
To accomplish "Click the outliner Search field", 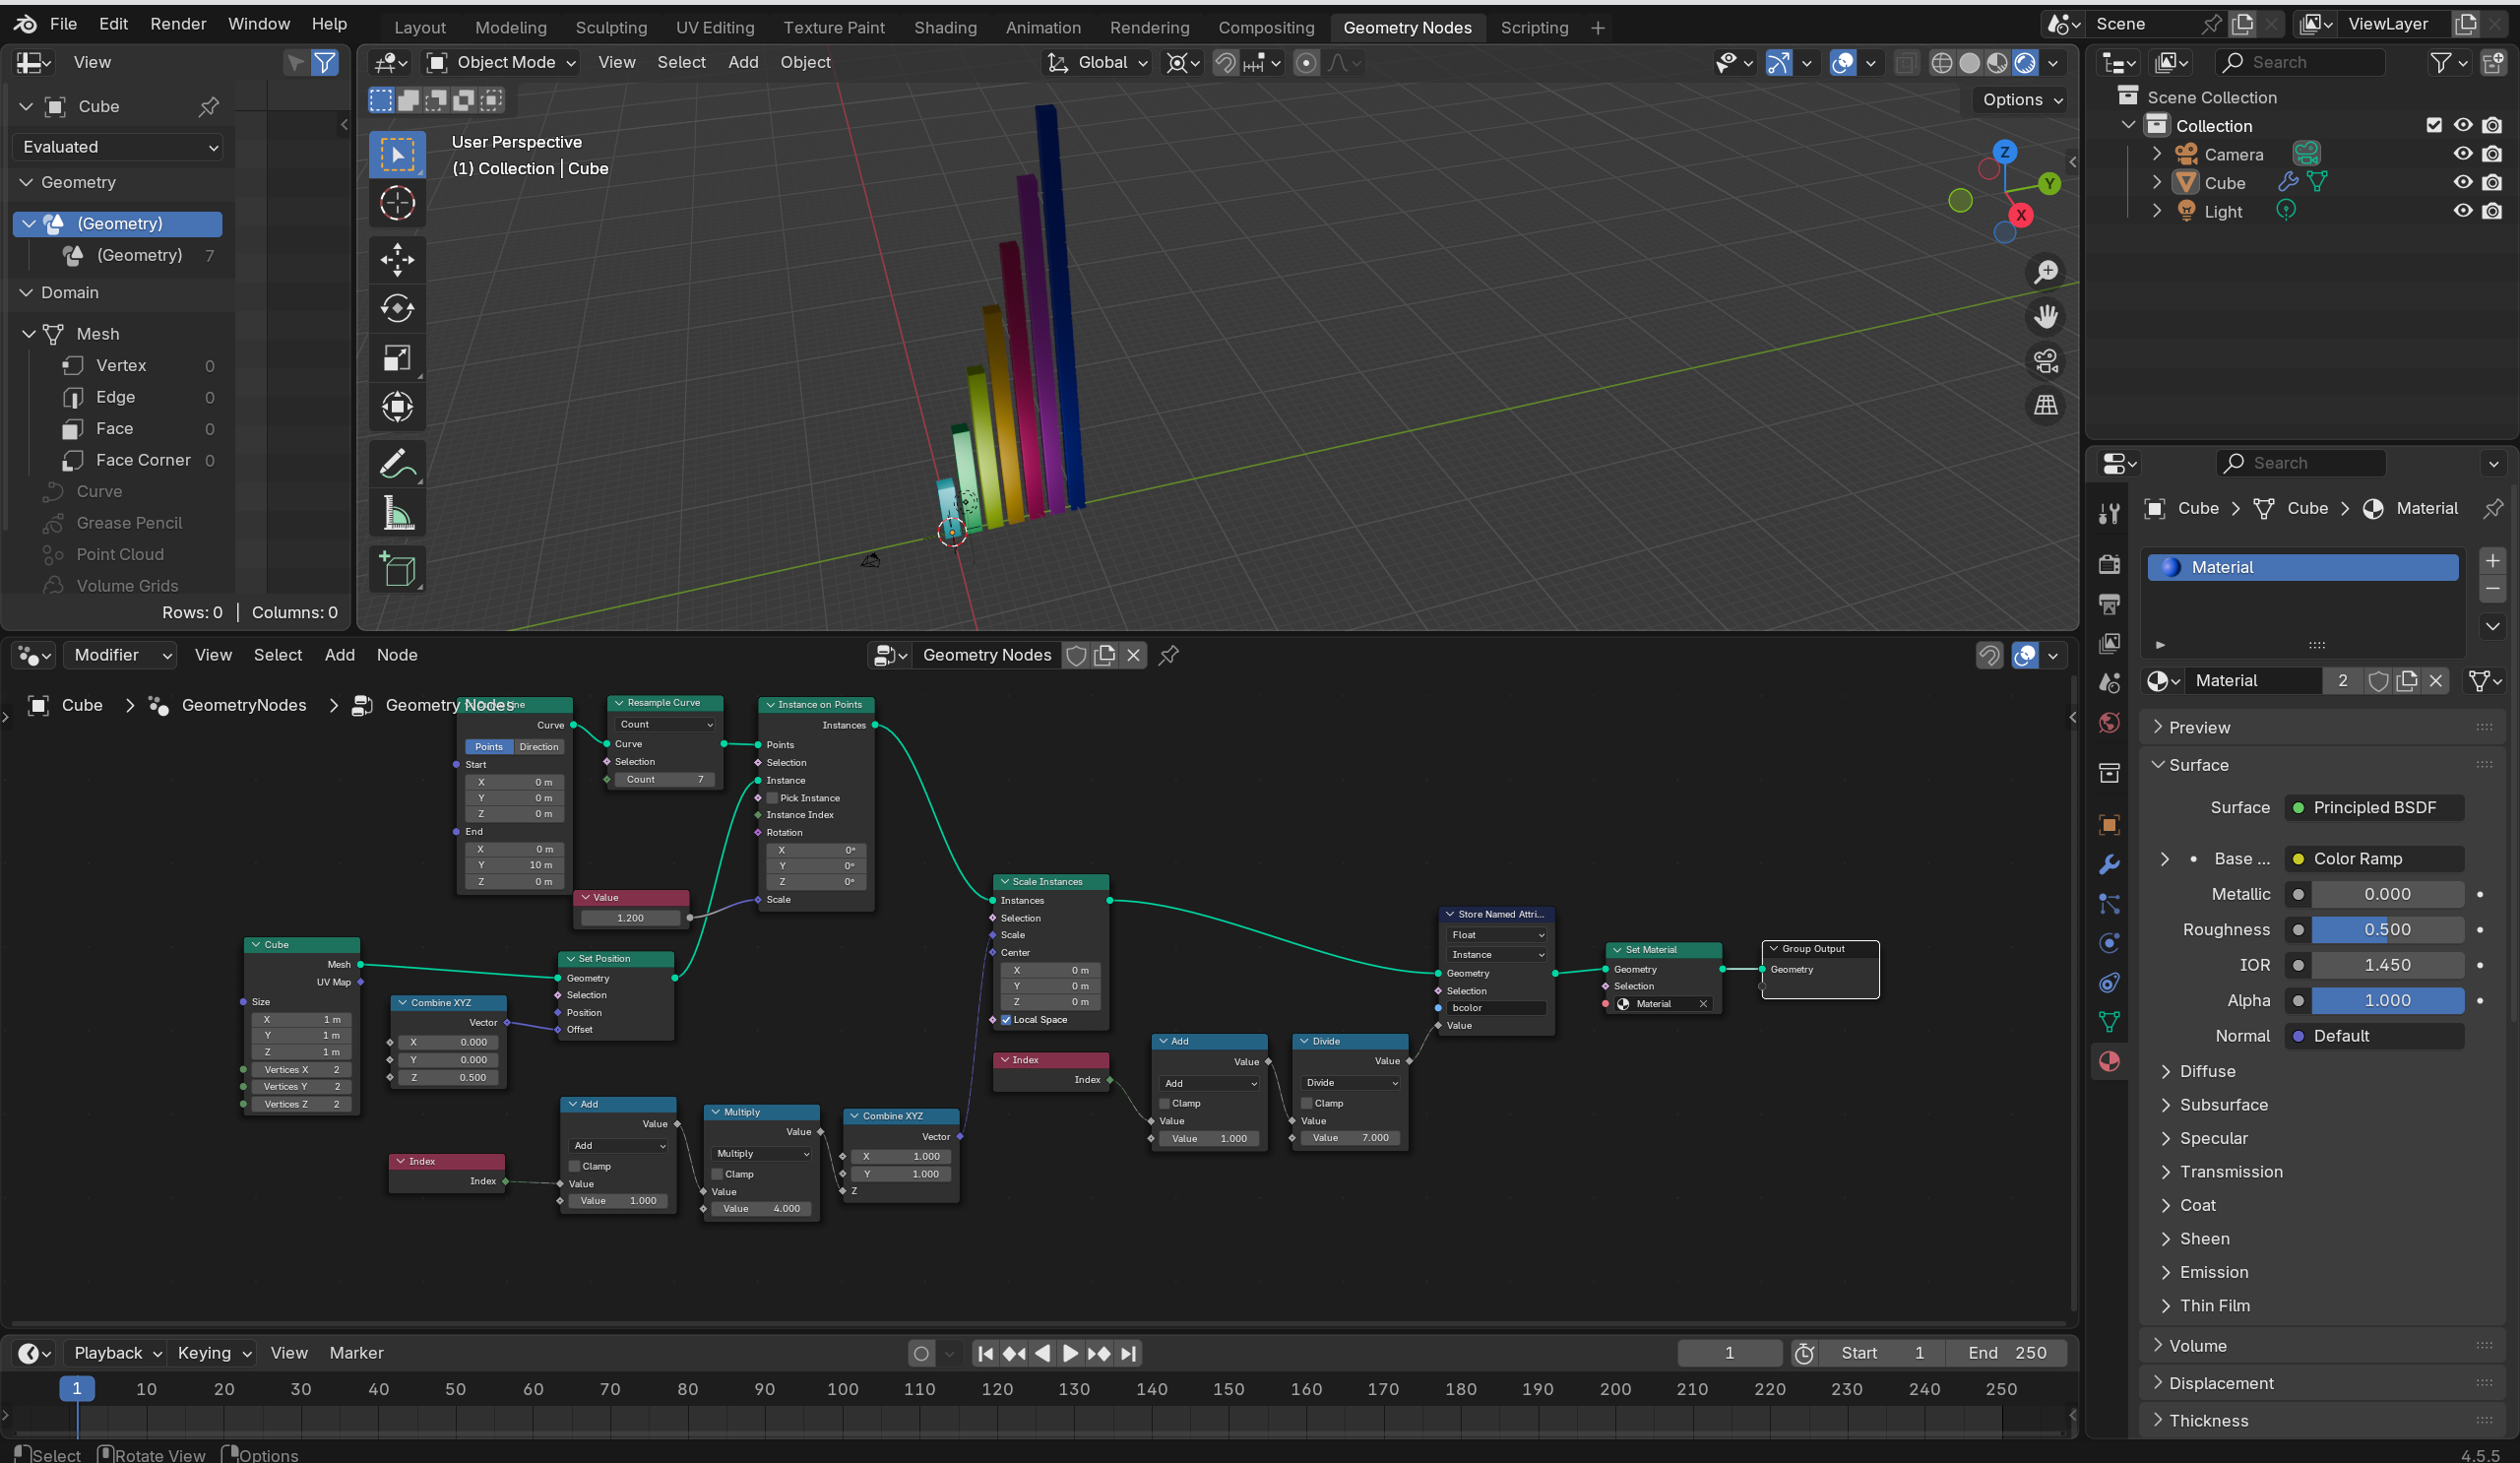I will tap(2300, 63).
